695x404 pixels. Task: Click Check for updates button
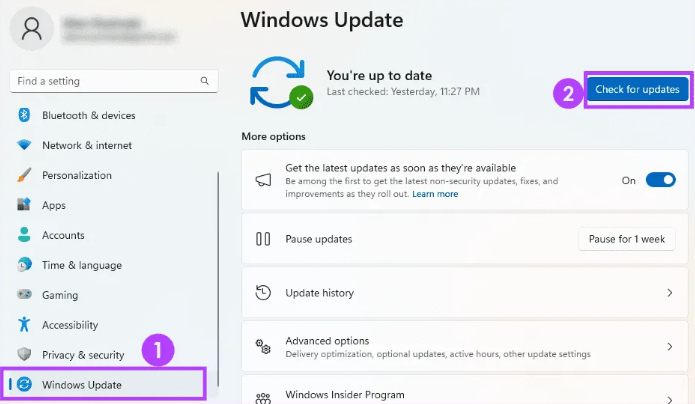[x=637, y=89]
